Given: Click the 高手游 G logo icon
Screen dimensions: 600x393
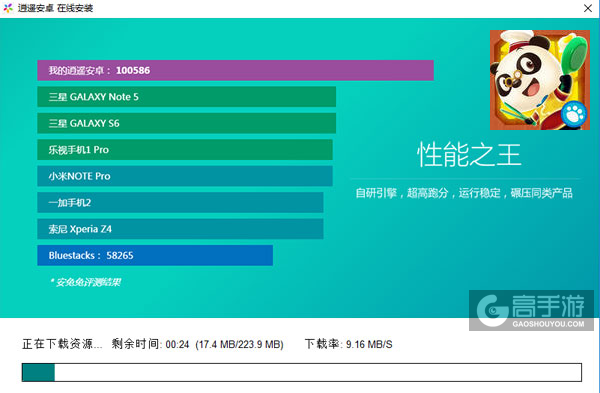Looking at the screenshot, I should 492,310.
